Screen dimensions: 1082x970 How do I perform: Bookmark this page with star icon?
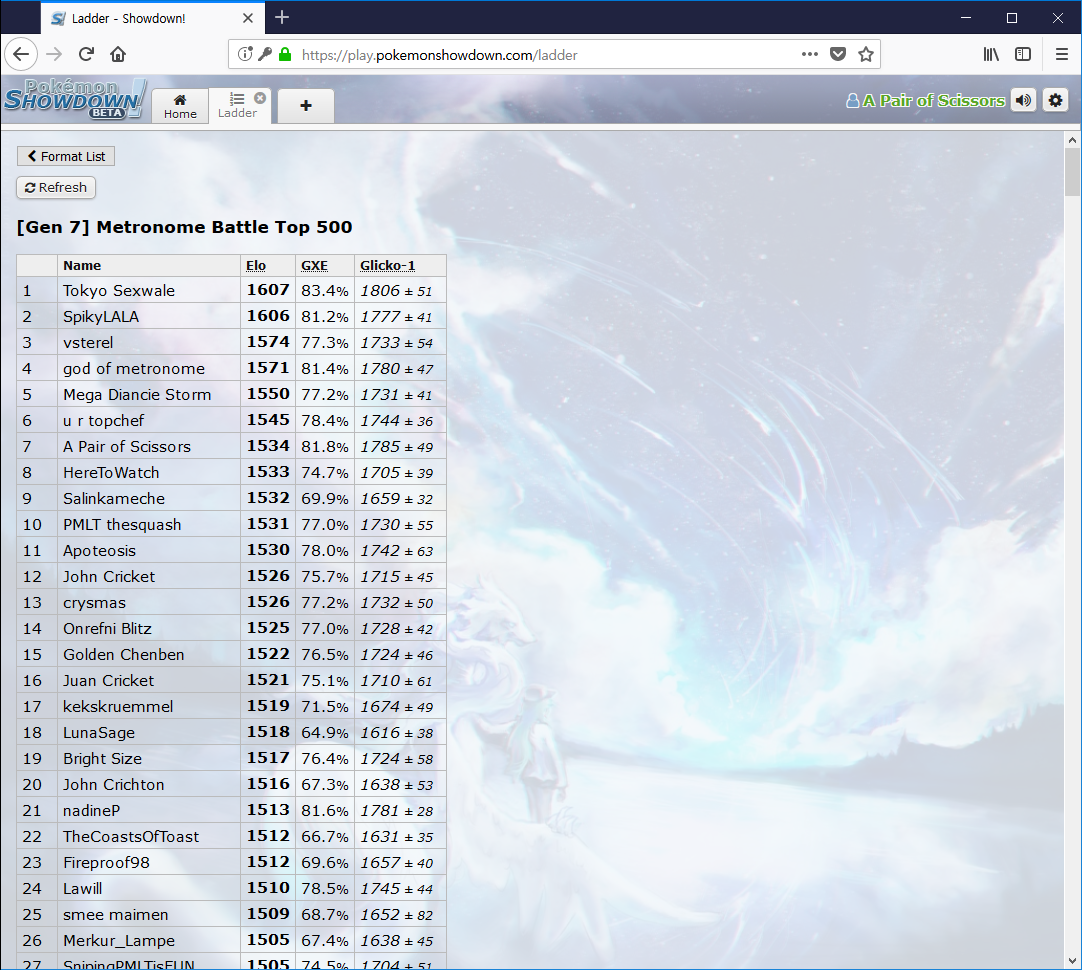866,55
